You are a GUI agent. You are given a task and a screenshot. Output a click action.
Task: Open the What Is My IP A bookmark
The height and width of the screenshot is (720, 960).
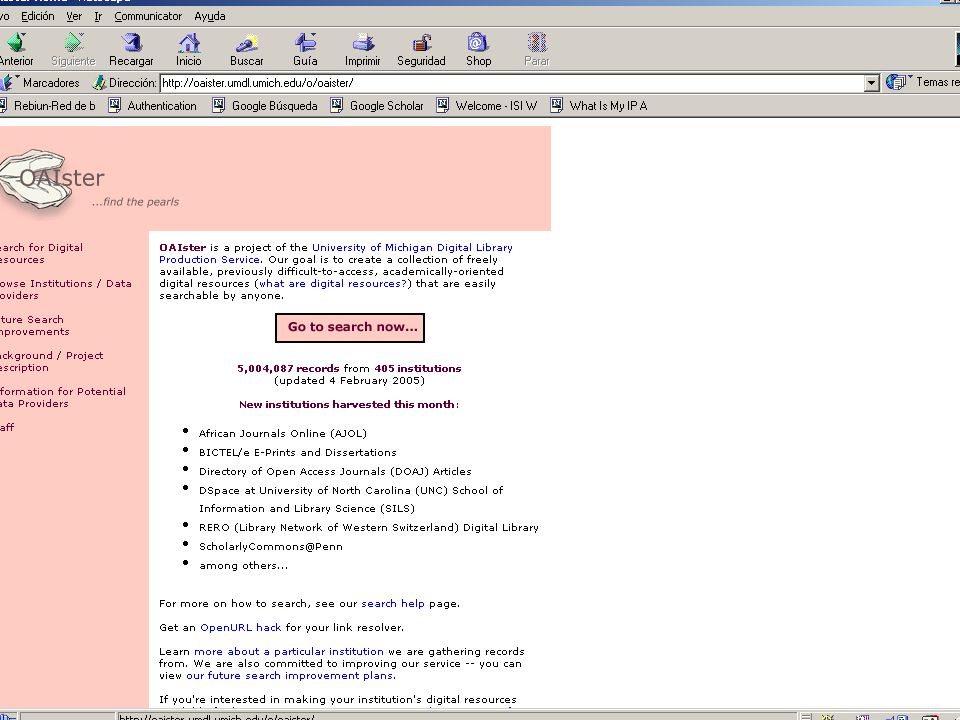pos(599,106)
